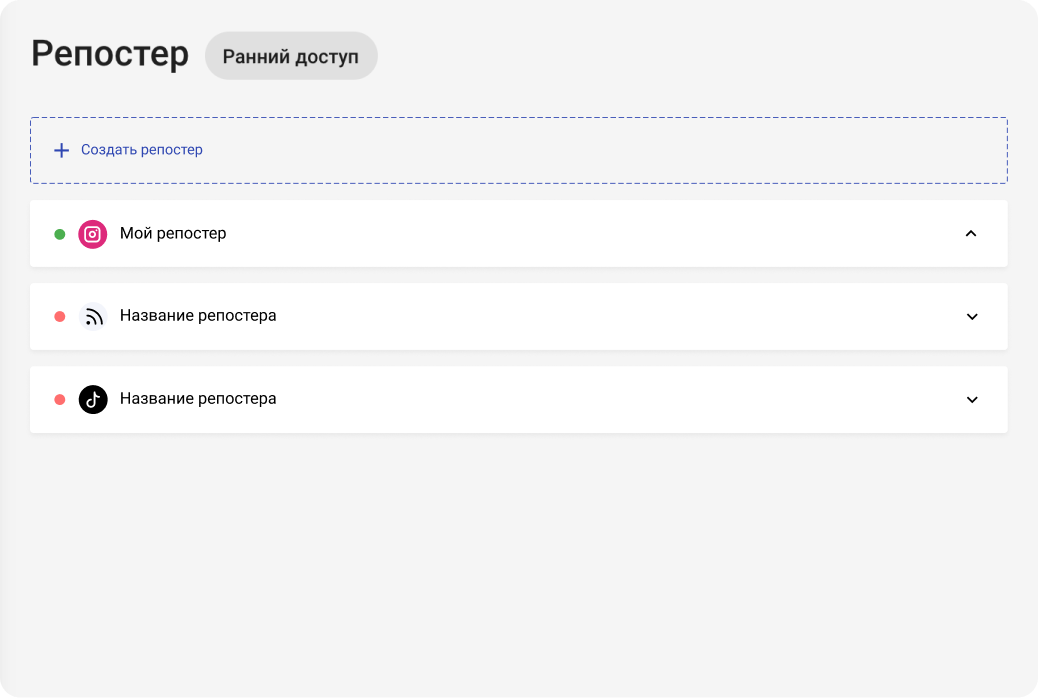
Task: Click empty space inside the dashed create box
Action: tap(600, 150)
